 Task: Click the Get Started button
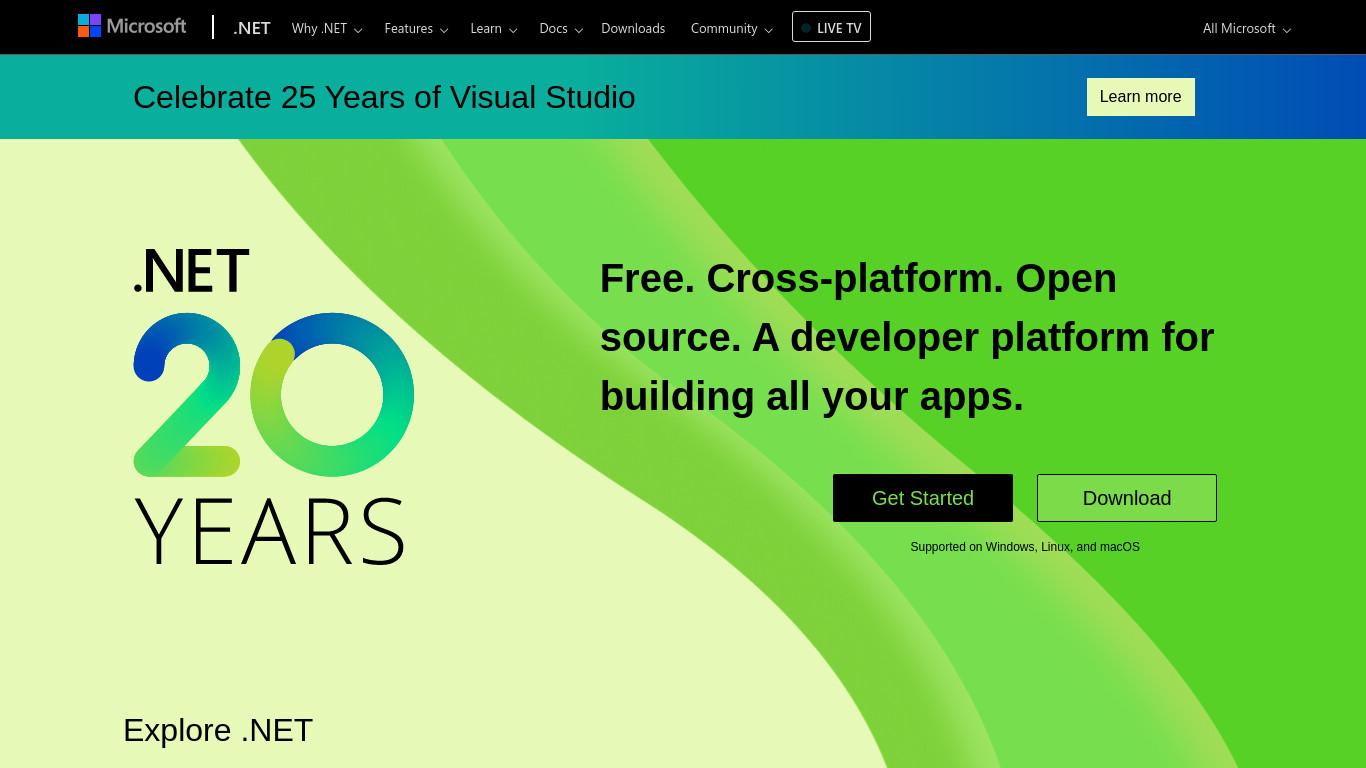(x=923, y=498)
